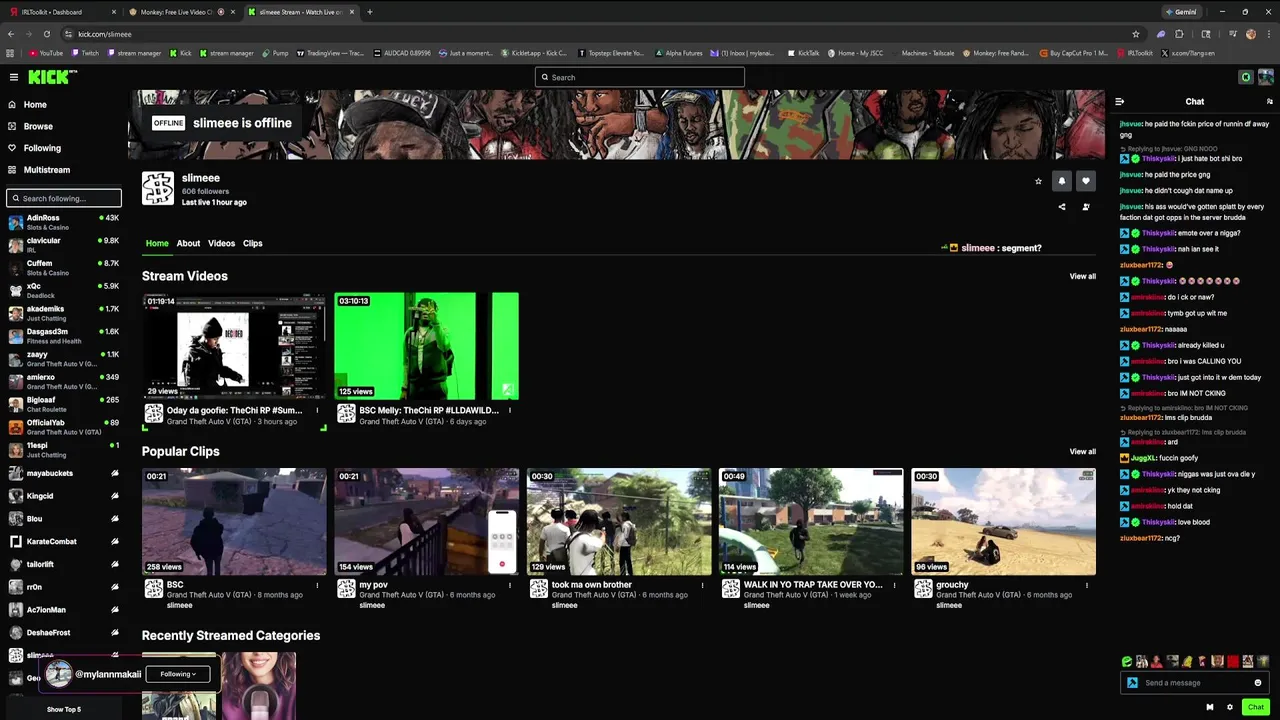Image resolution: width=1280 pixels, height=720 pixels.
Task: Click the moderator hammer badge in message box
Action: (1132, 683)
